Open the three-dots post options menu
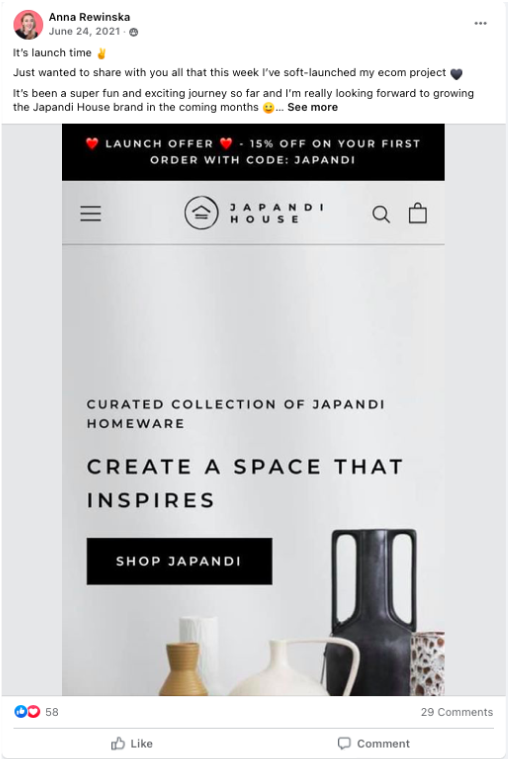The height and width of the screenshot is (759, 508). [480, 23]
